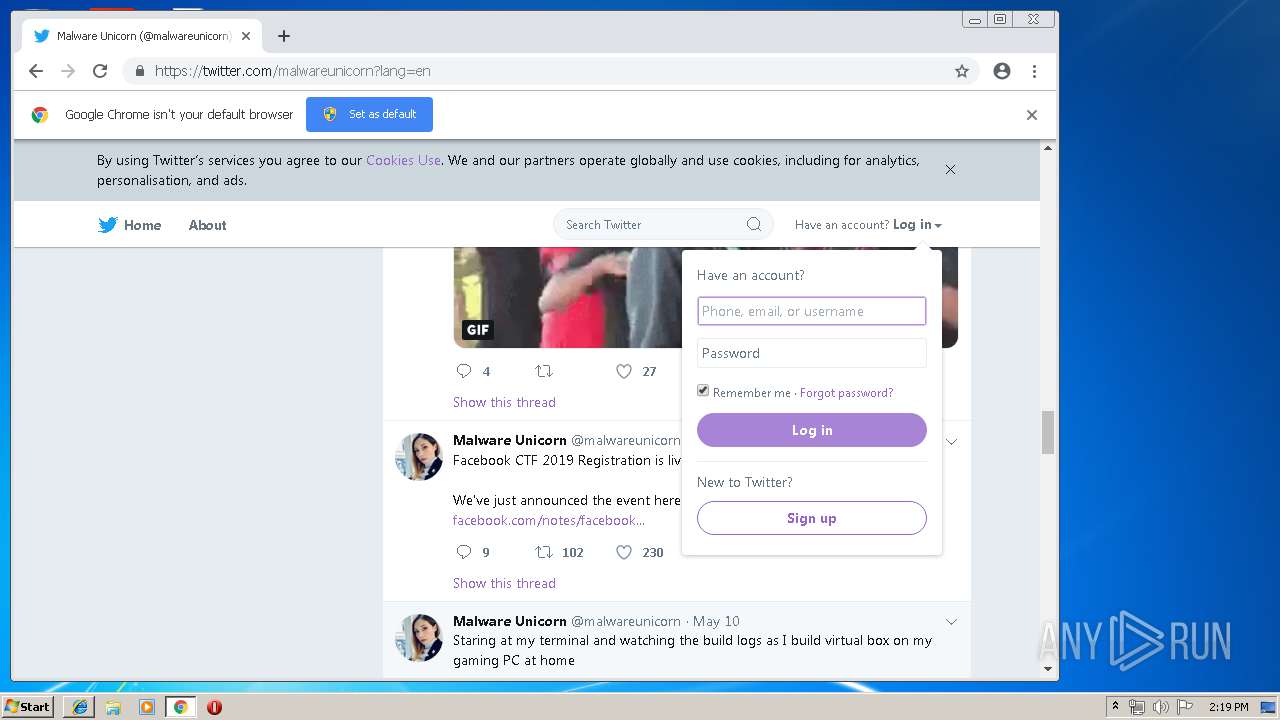Open the Opera taskbar icon
1280x720 pixels.
(214, 707)
